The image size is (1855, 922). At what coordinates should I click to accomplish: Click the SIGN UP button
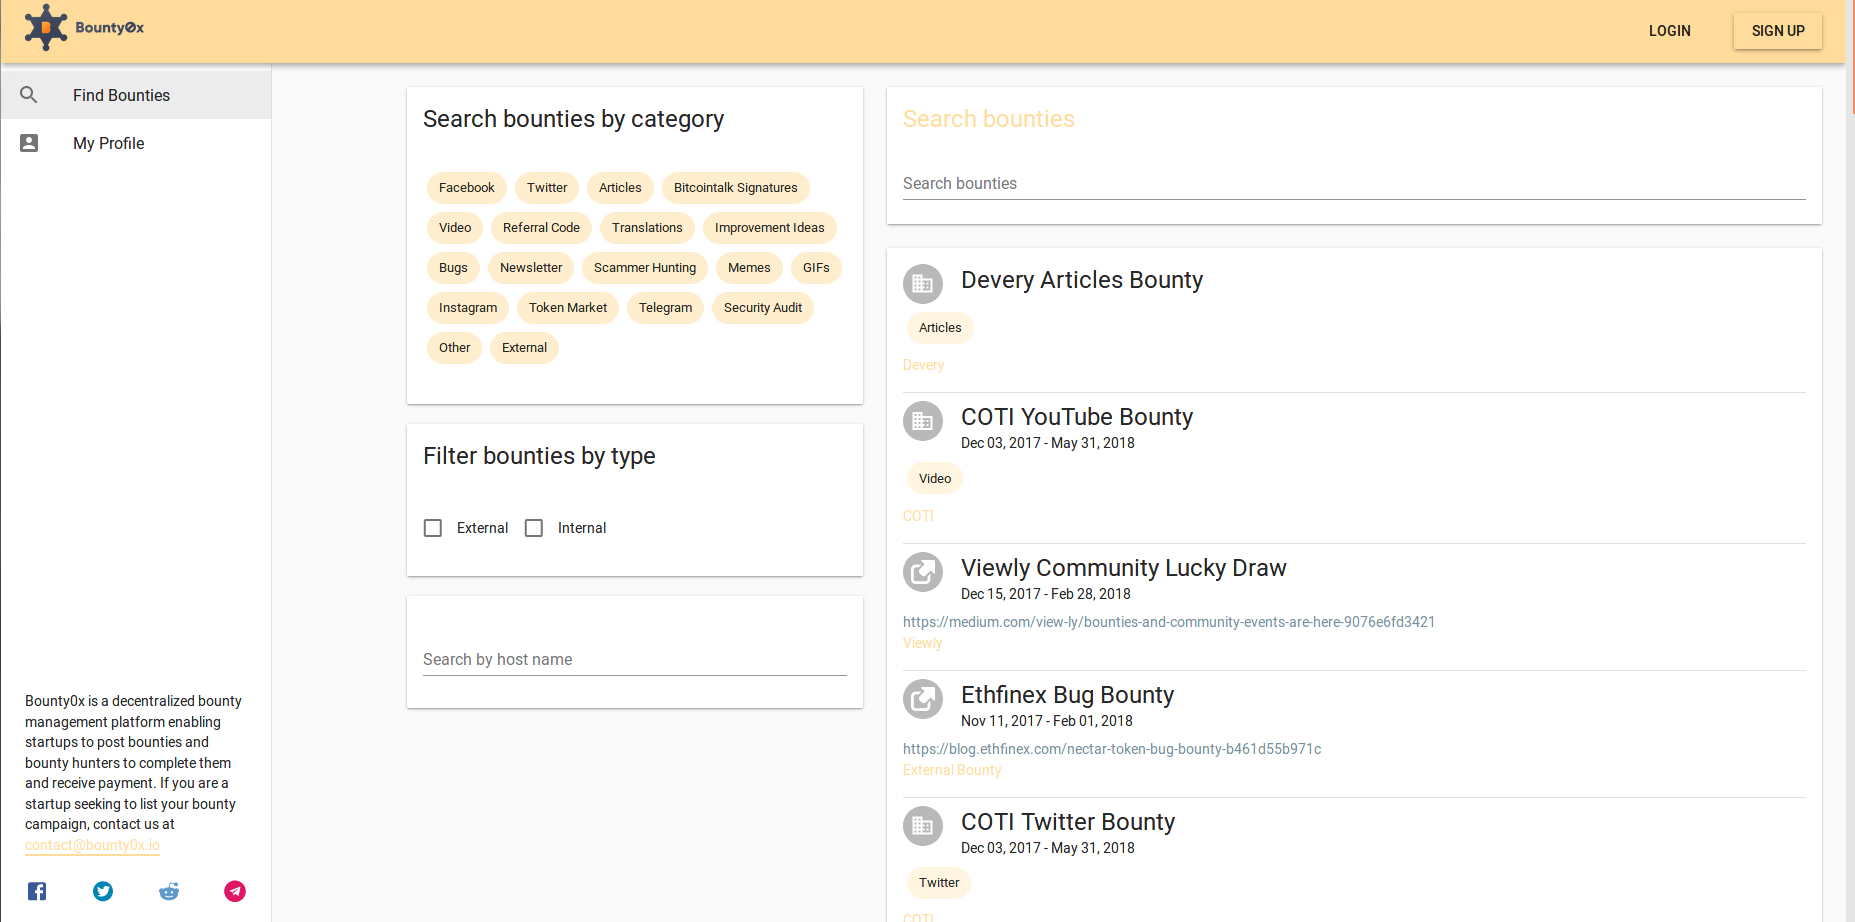pos(1778,31)
